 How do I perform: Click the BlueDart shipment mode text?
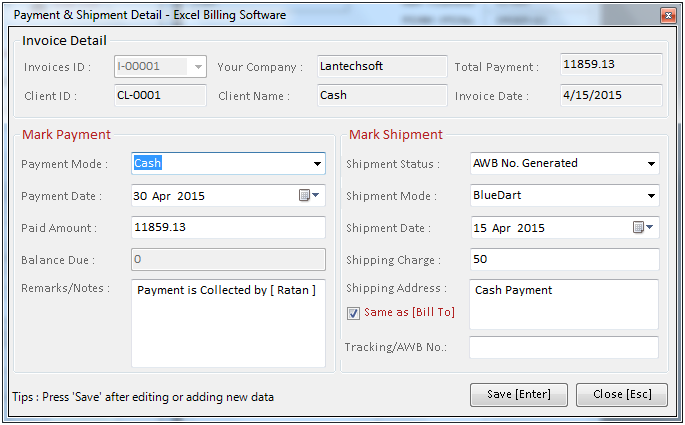[x=497, y=195]
